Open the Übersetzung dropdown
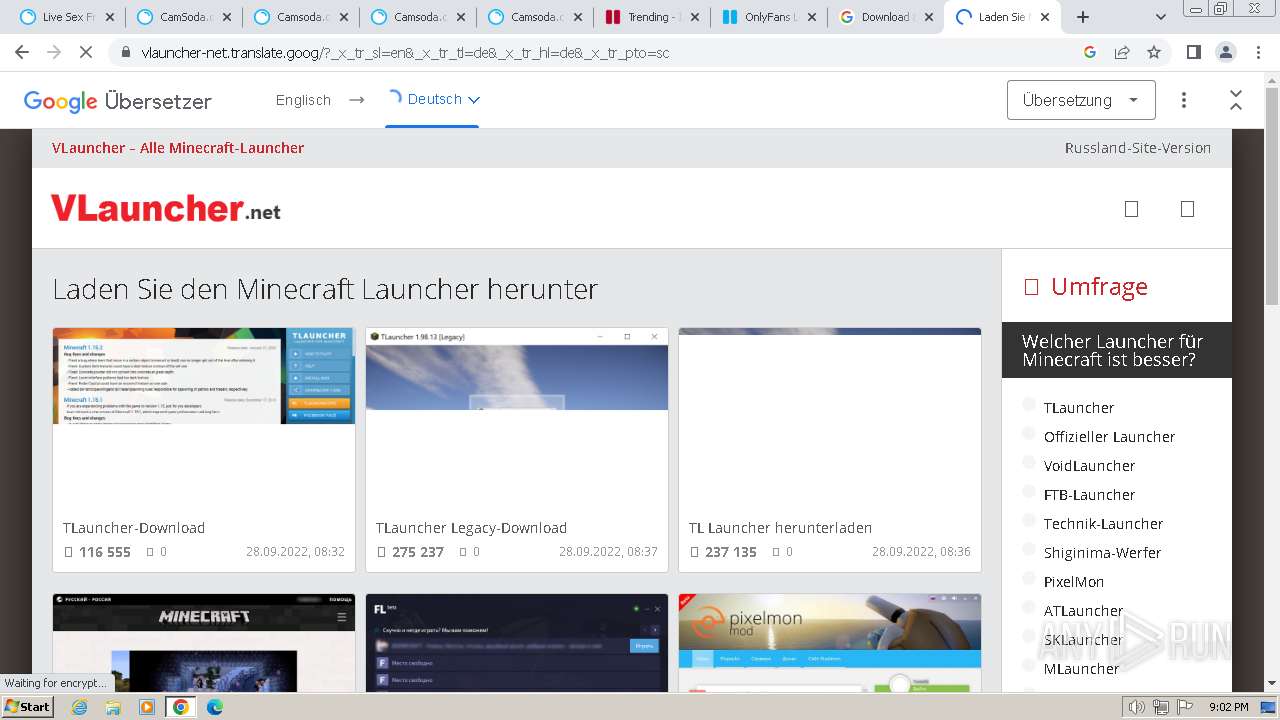The height and width of the screenshot is (720, 1280). coord(1081,100)
